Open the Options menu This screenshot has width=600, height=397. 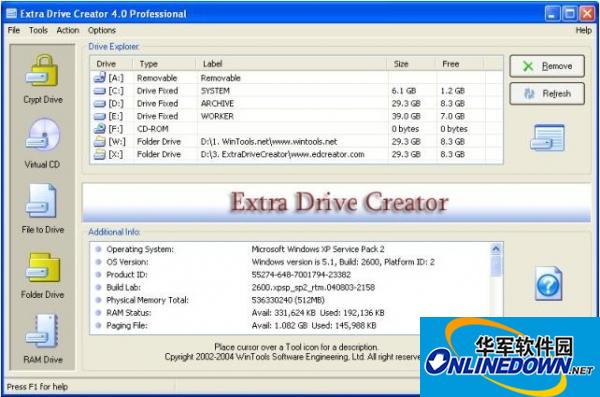click(x=101, y=30)
